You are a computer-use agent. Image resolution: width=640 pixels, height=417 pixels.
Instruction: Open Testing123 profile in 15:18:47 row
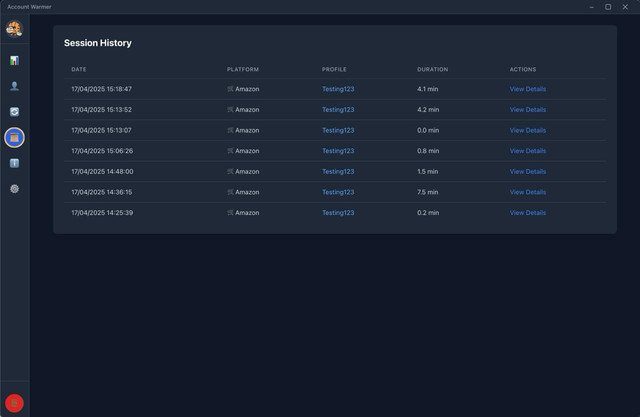(x=338, y=89)
